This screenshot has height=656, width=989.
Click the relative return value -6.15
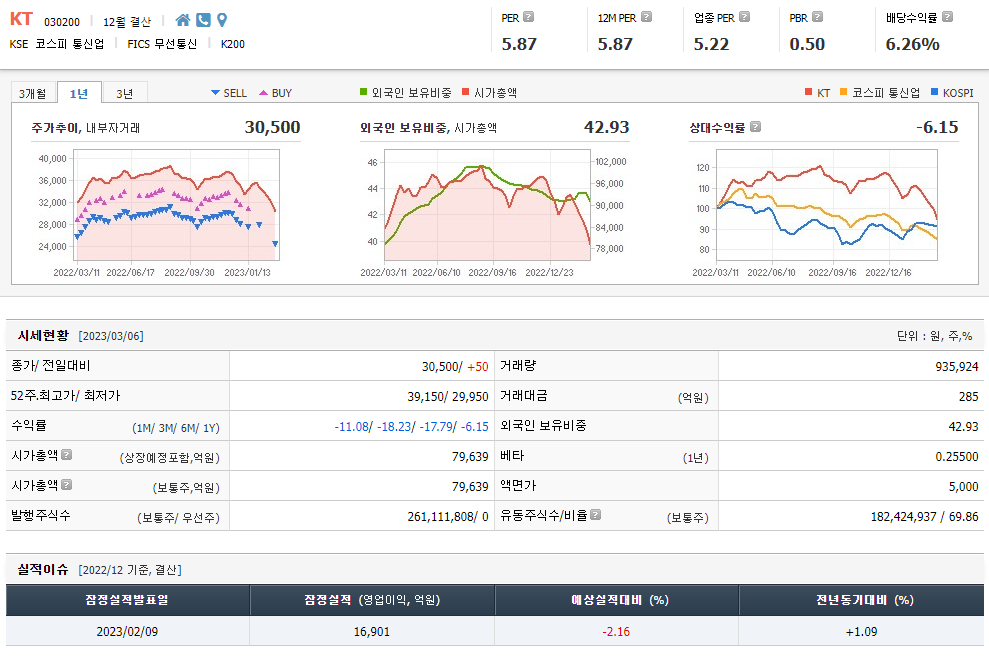[x=937, y=127]
